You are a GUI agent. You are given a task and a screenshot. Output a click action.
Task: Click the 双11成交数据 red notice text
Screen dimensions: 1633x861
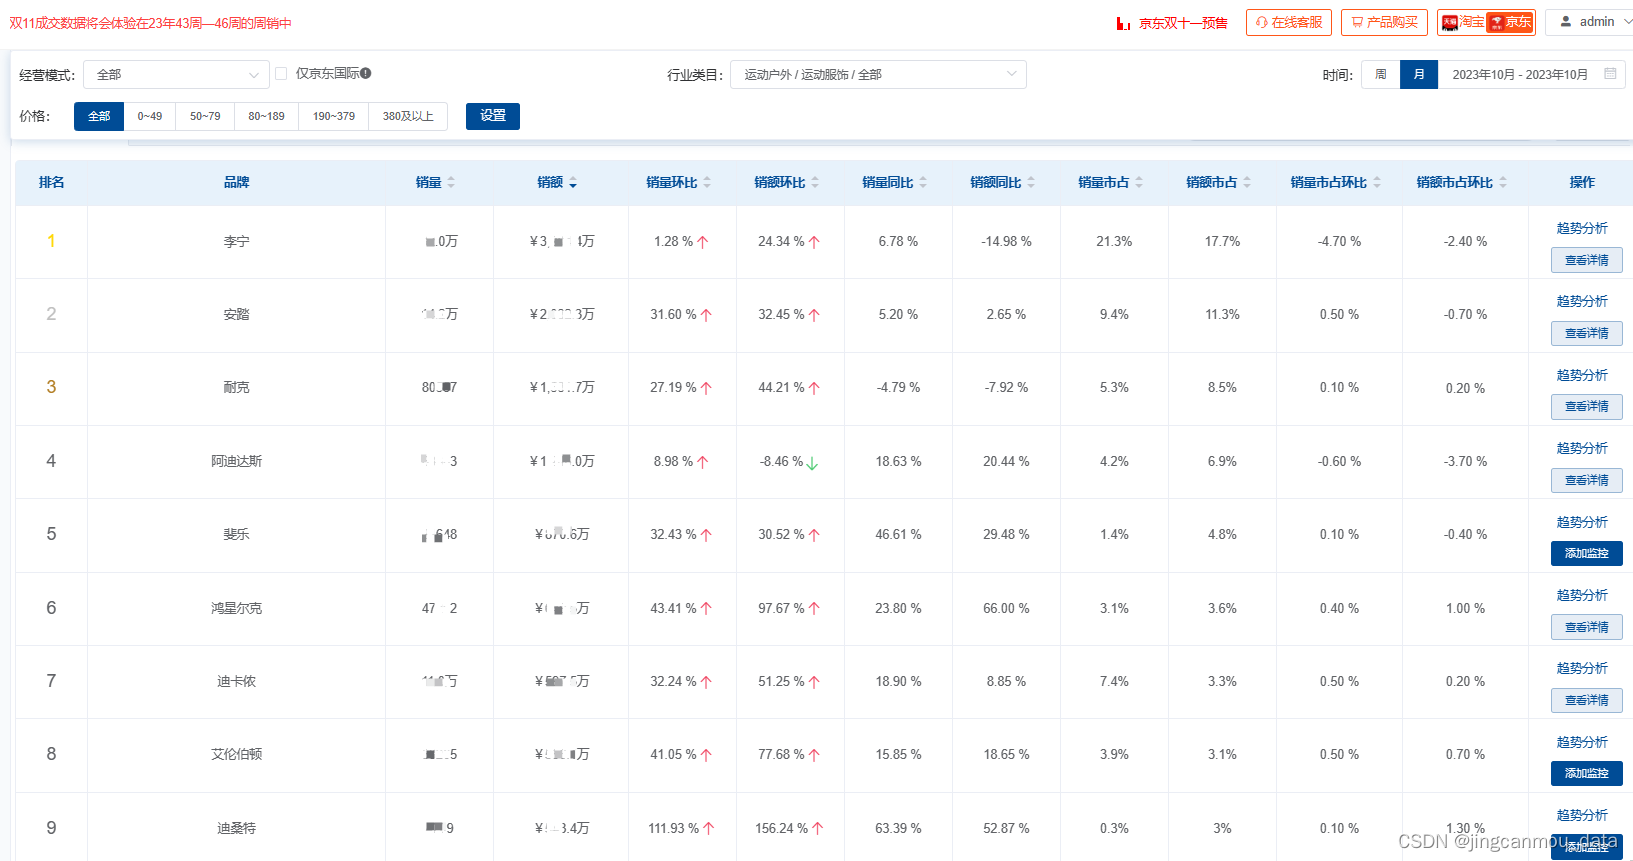[x=150, y=23]
